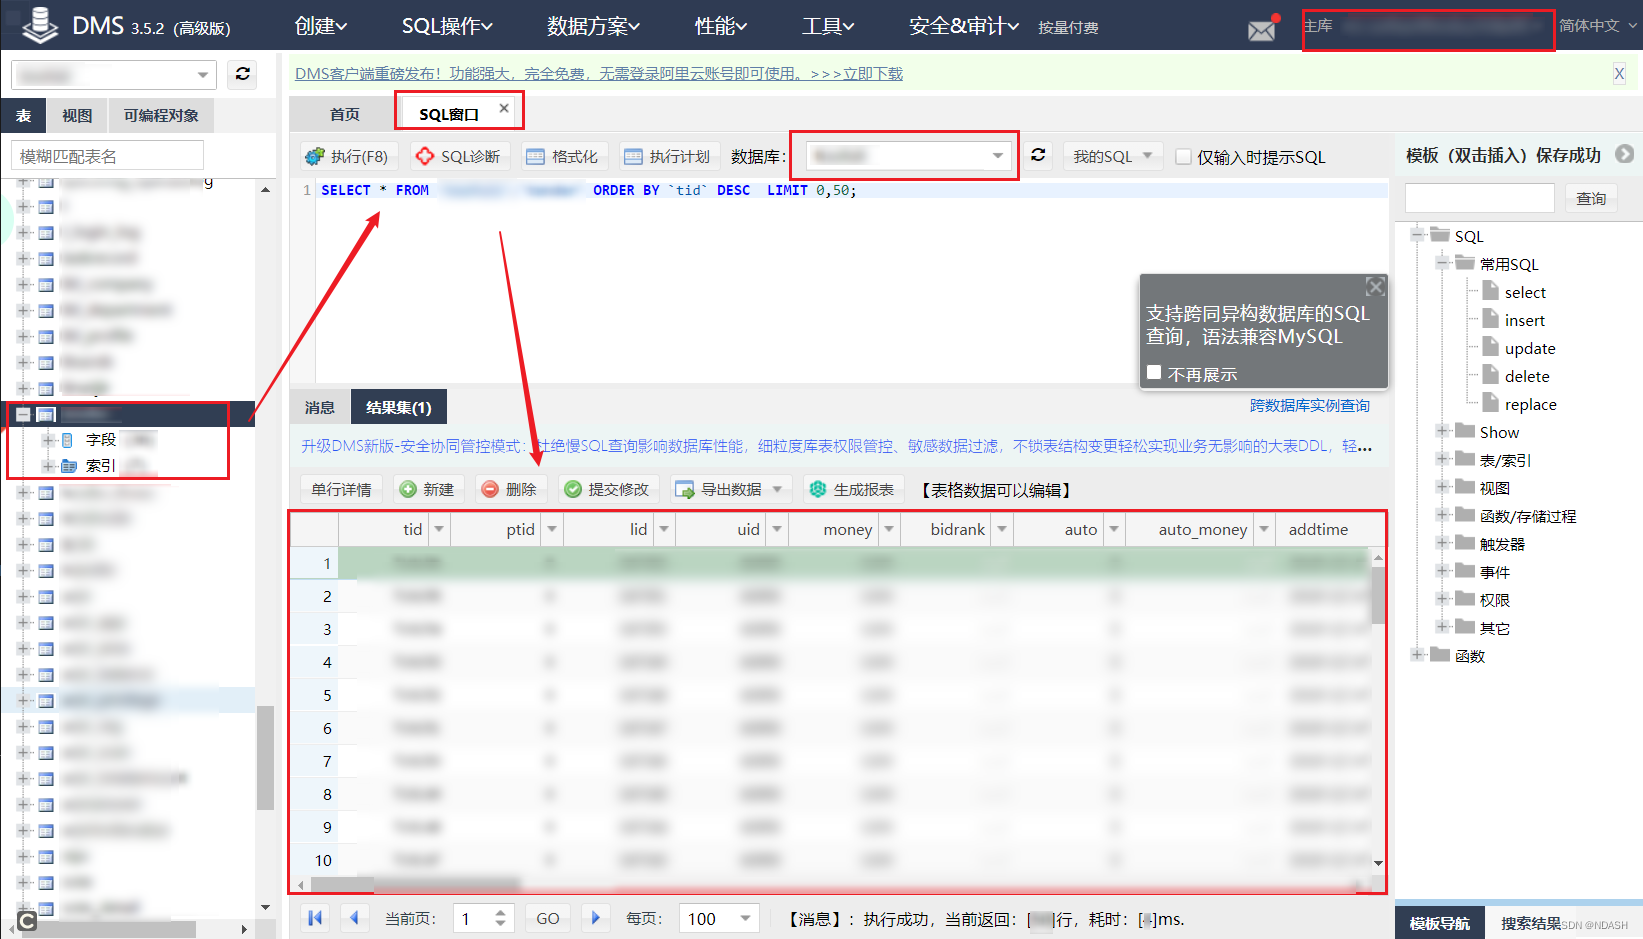
Task: Expand the 索引 node in table tree
Action: (47, 465)
